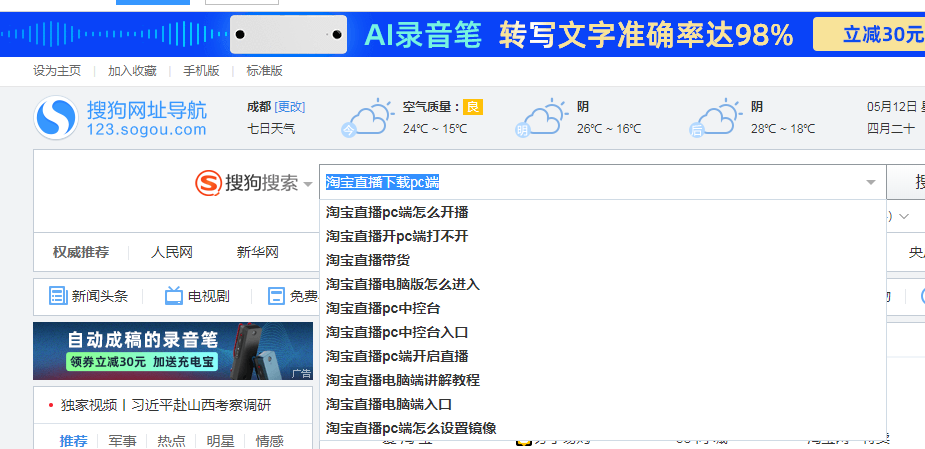The height and width of the screenshot is (449, 925).
Task: Pick suggestion 淘宝直播电脑端入口
Action: 602,404
